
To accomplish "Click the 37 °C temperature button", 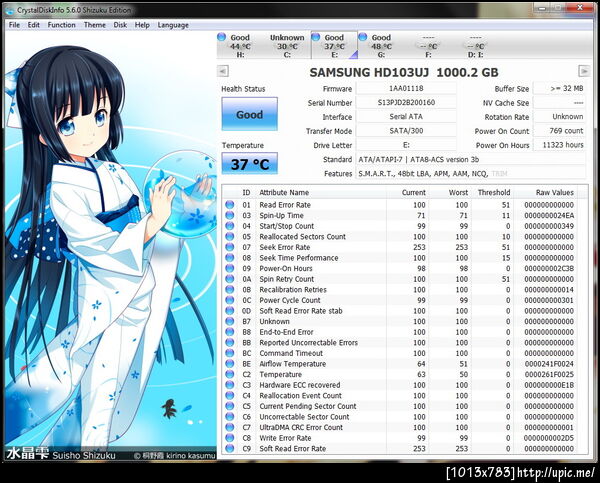I will pyautogui.click(x=249, y=164).
